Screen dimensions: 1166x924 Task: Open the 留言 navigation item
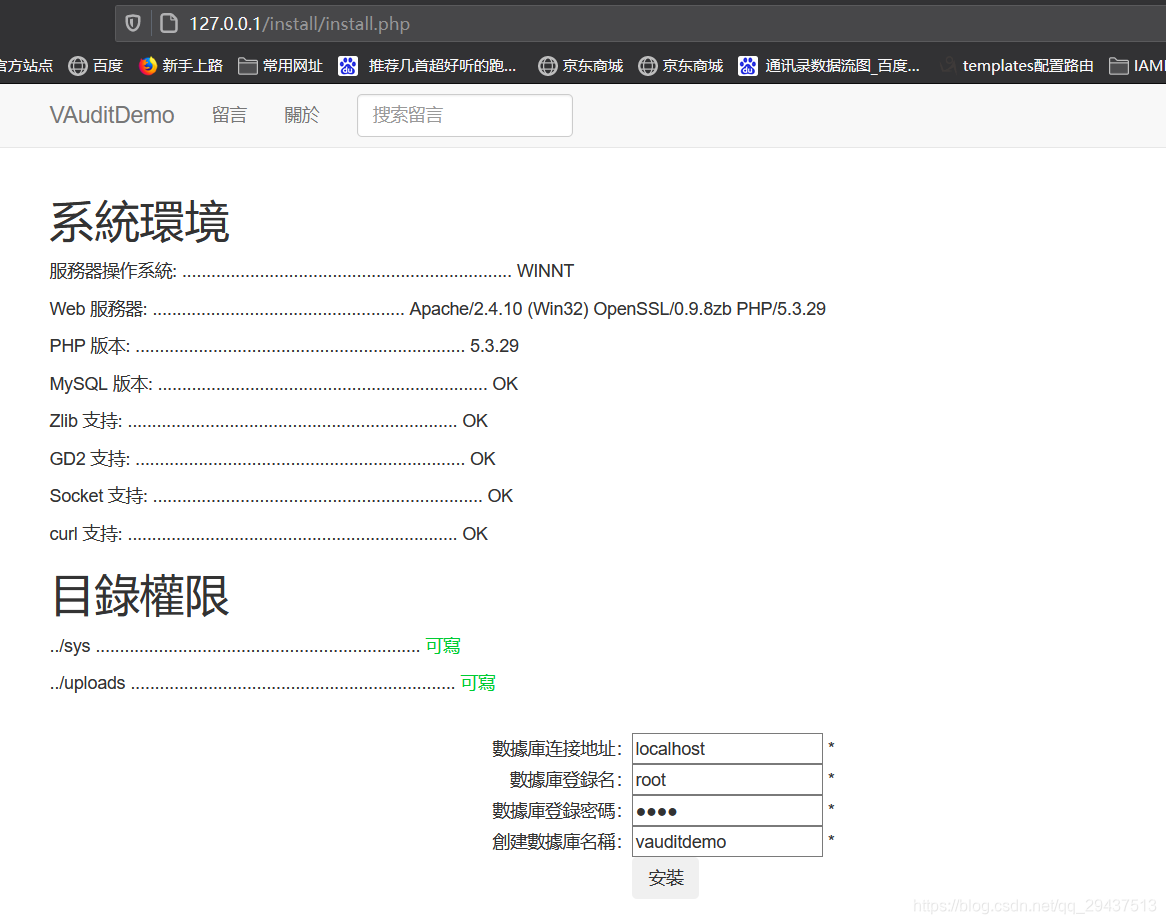[229, 115]
